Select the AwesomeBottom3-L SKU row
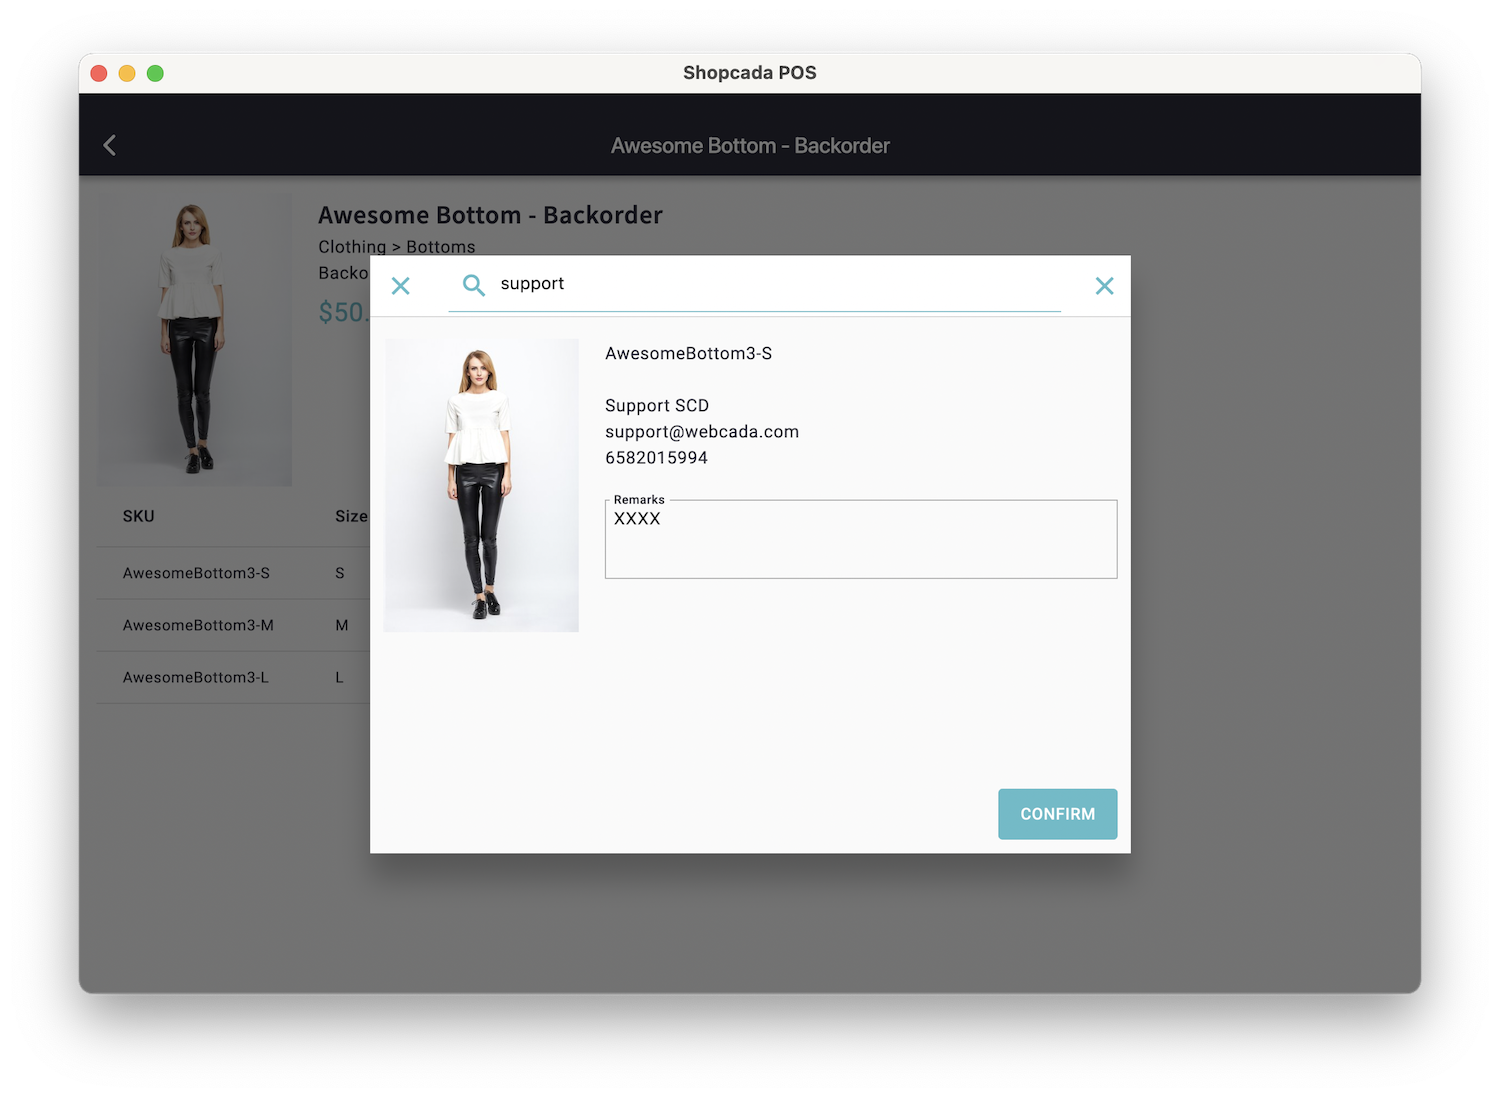The height and width of the screenshot is (1098, 1500). pos(233,677)
